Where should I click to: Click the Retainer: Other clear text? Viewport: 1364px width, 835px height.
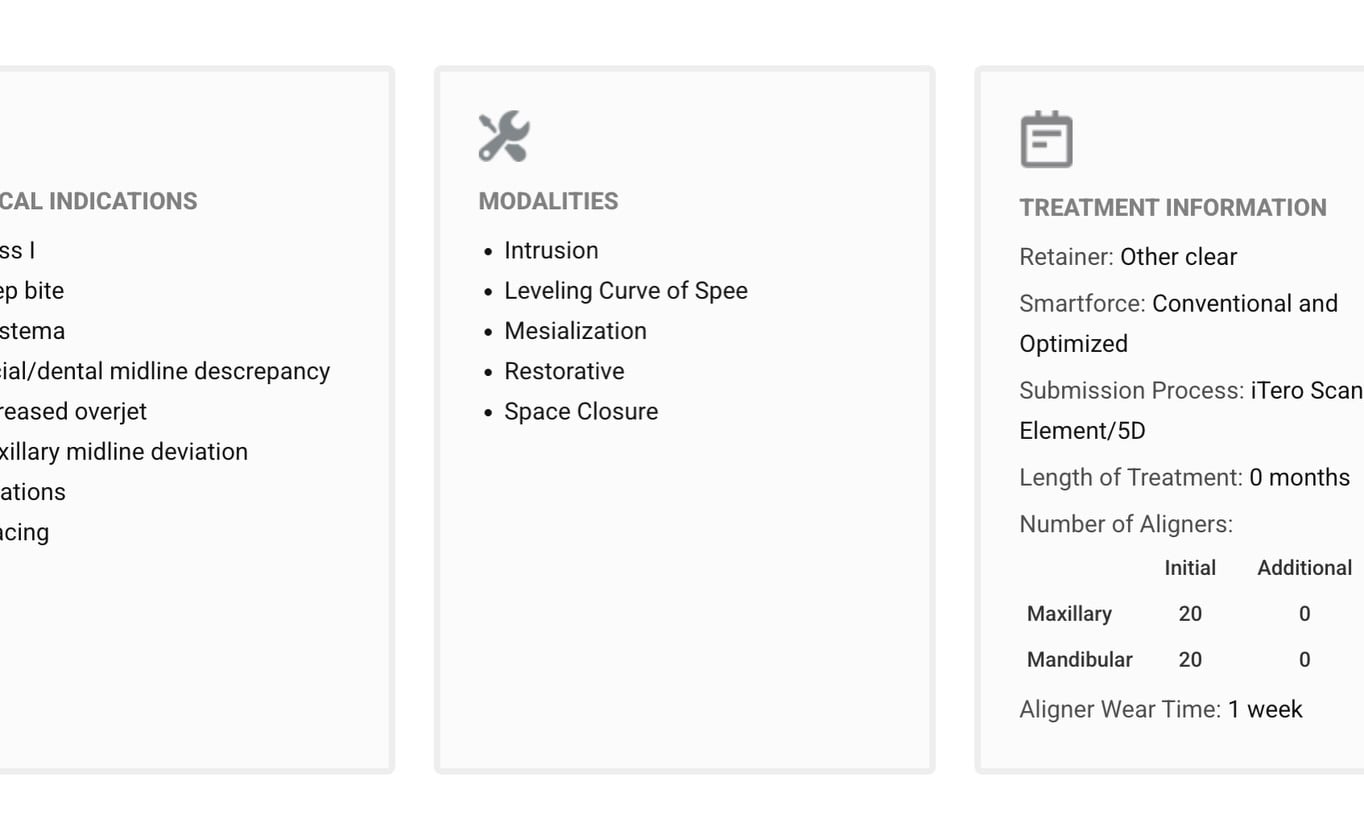pyautogui.click(x=1128, y=257)
